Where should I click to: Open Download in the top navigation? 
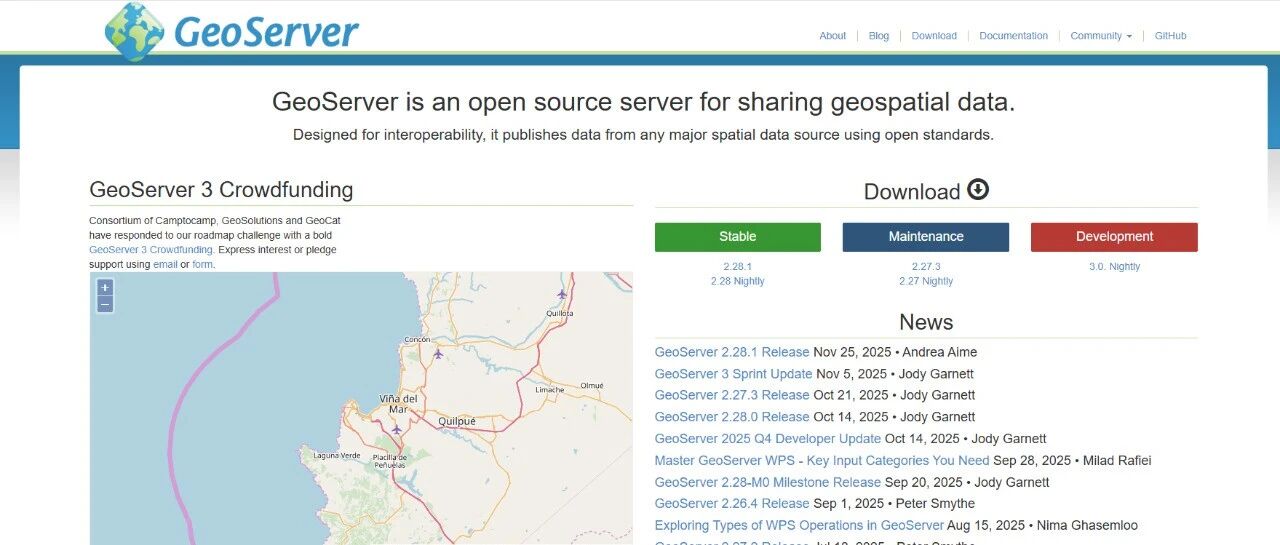(x=934, y=36)
